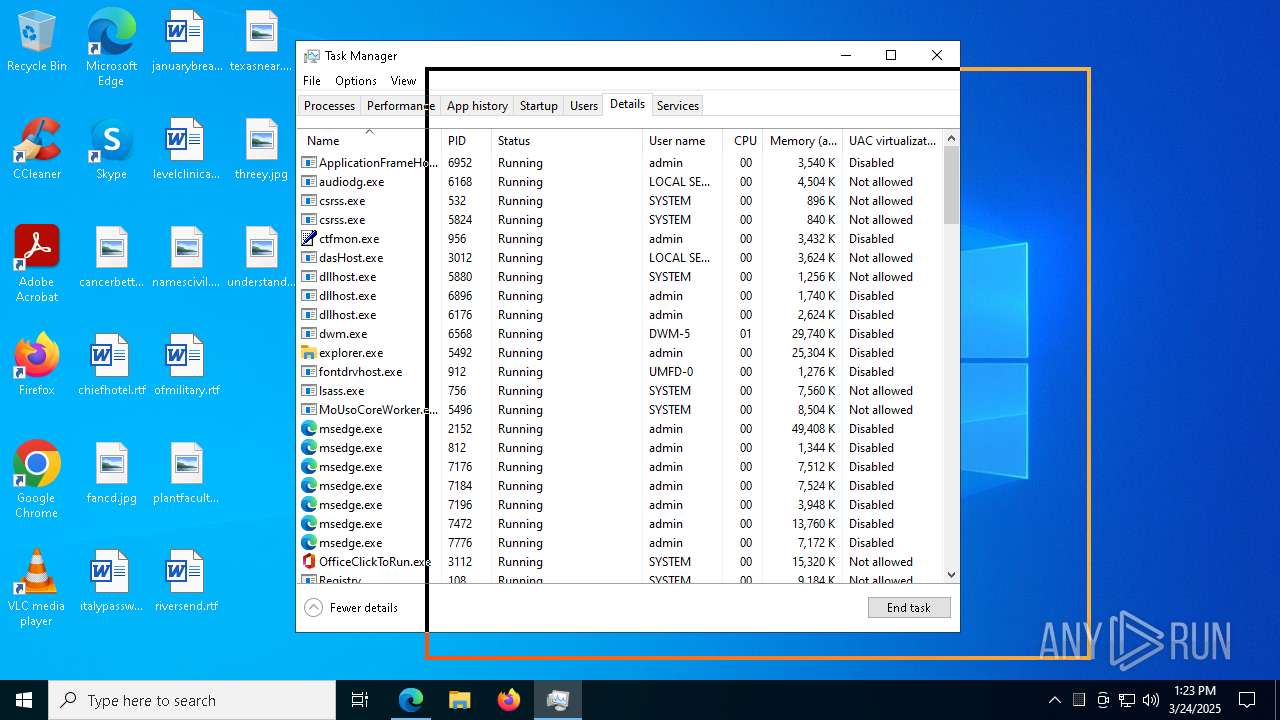Select the CCleaner desktop icon
Image resolution: width=1280 pixels, height=720 pixels.
[x=37, y=150]
